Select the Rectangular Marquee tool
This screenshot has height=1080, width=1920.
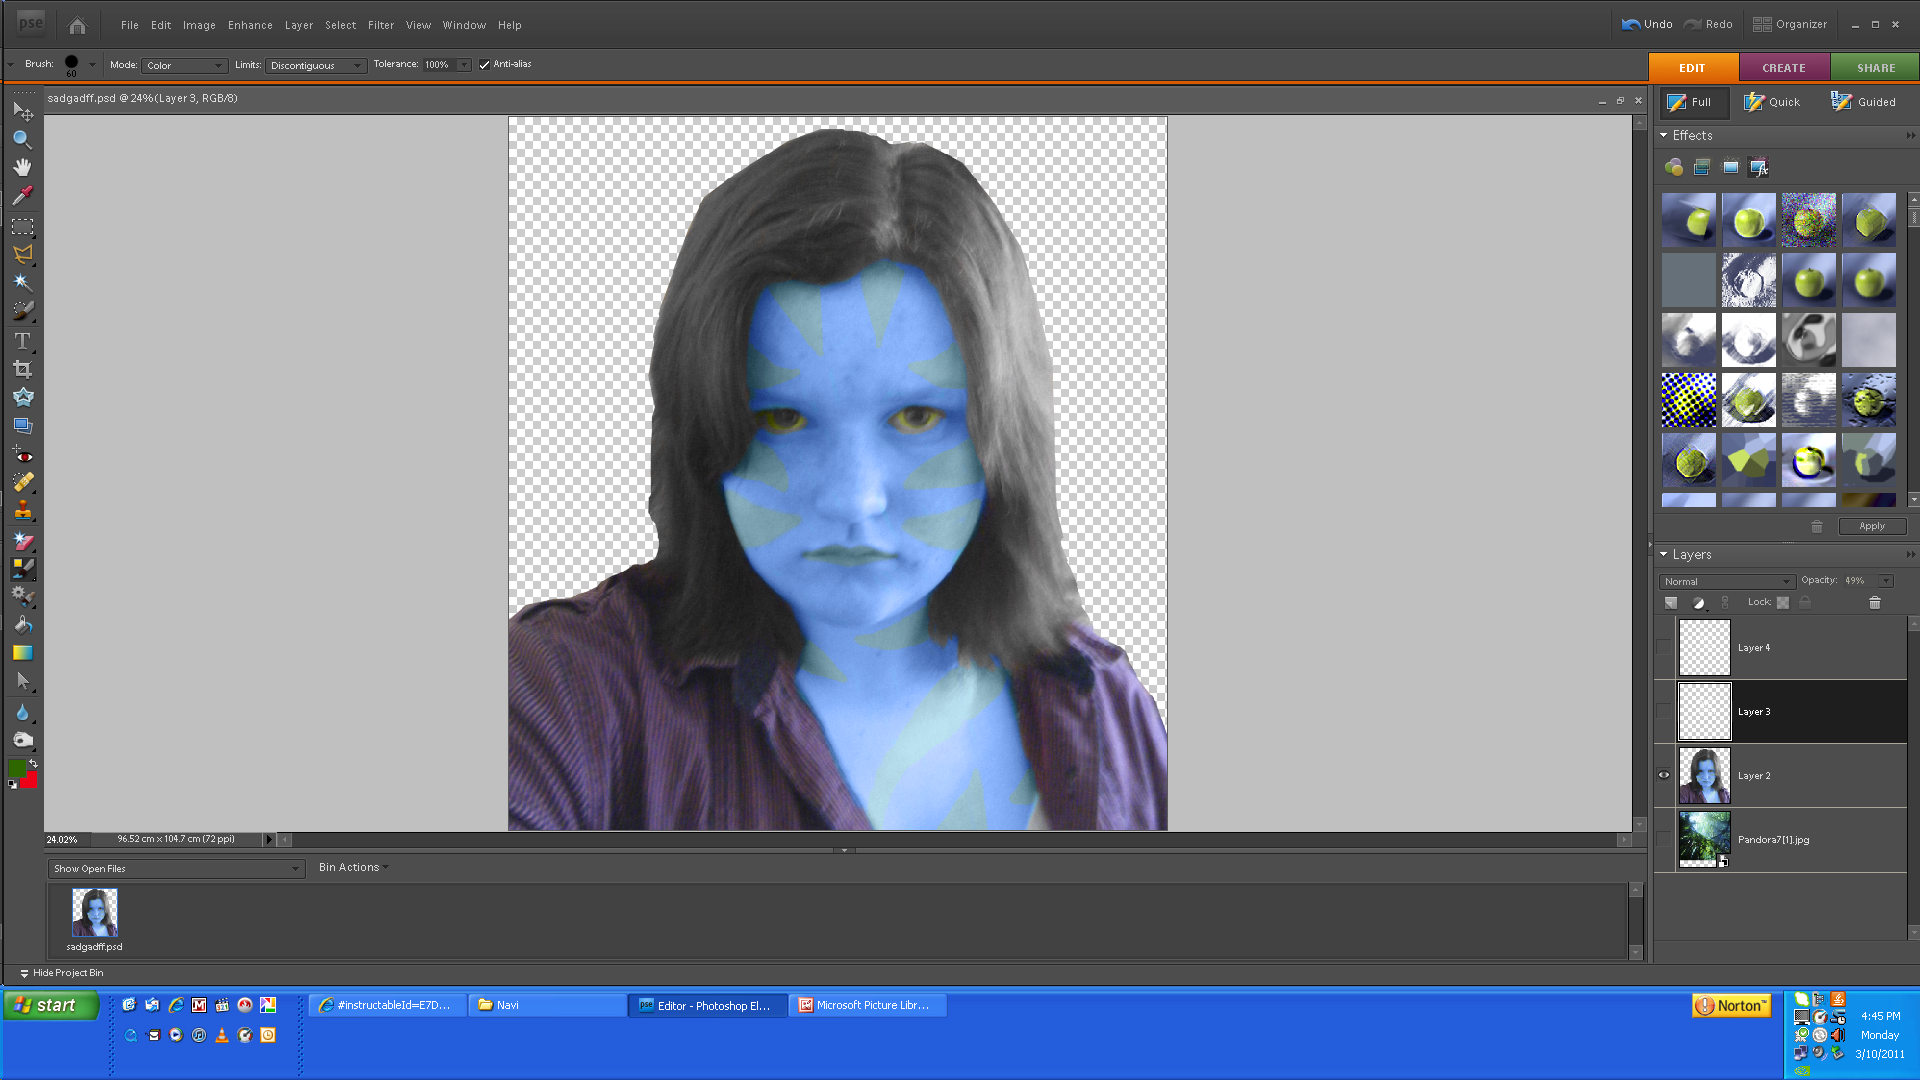(x=23, y=227)
